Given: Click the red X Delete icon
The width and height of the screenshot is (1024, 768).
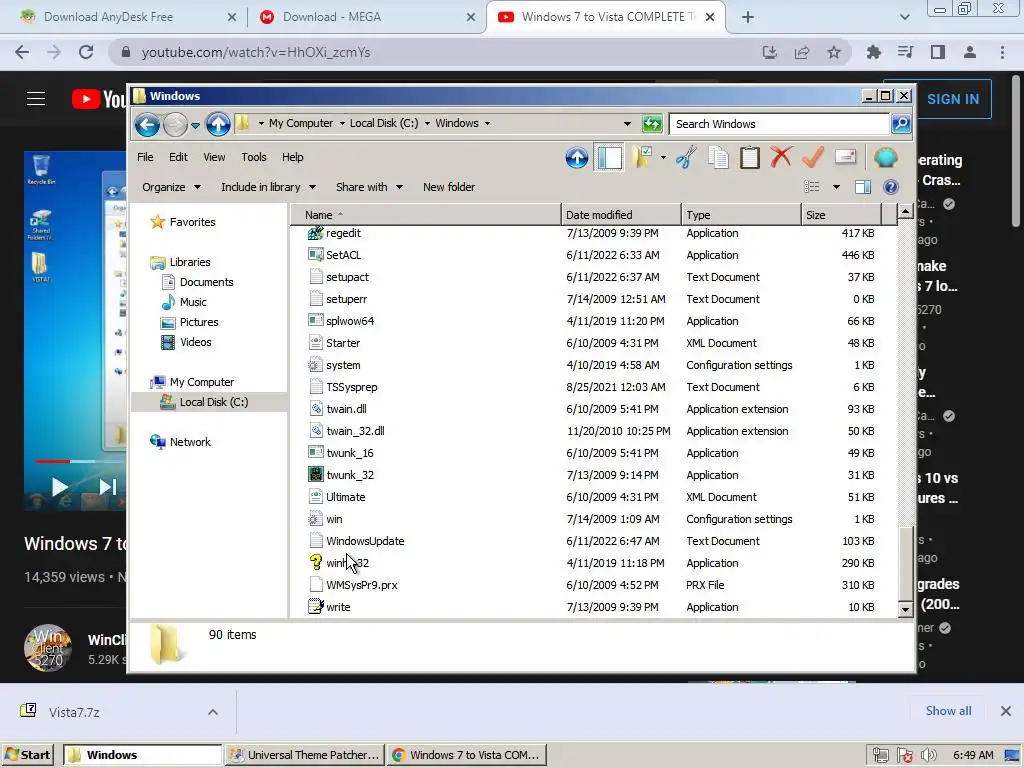Looking at the screenshot, I should pyautogui.click(x=781, y=157).
